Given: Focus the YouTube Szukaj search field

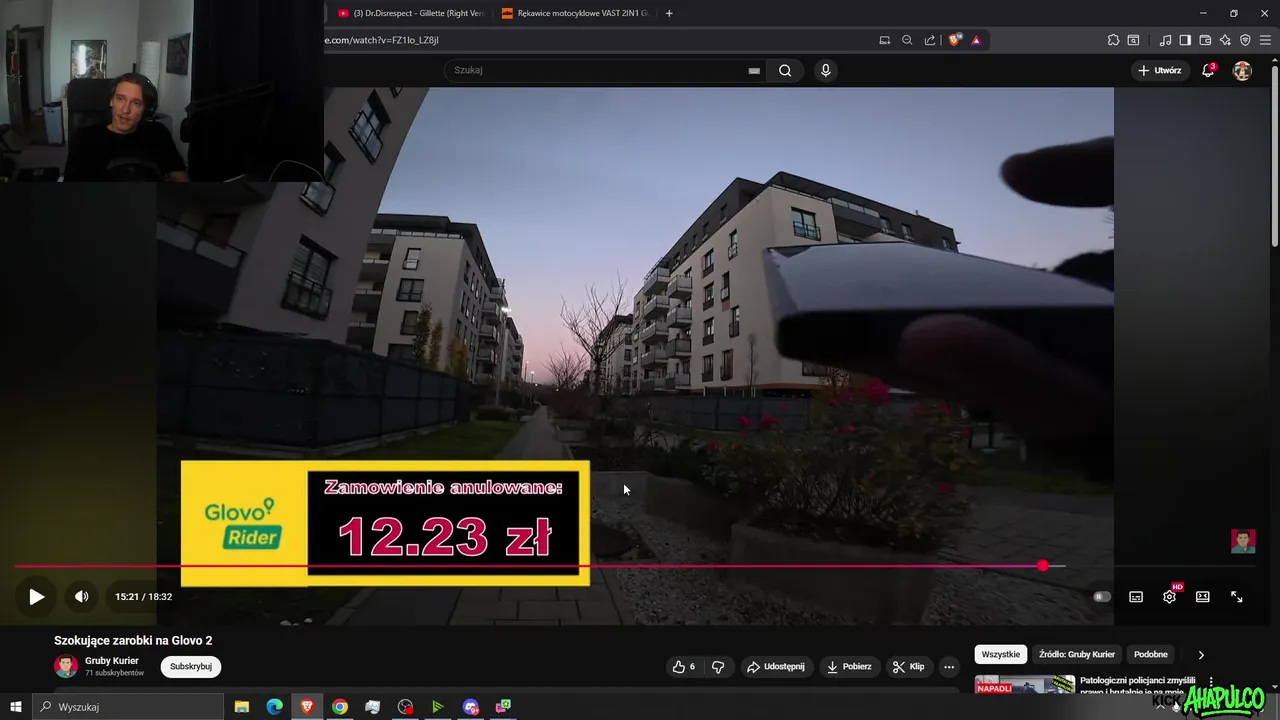Looking at the screenshot, I should tap(595, 70).
